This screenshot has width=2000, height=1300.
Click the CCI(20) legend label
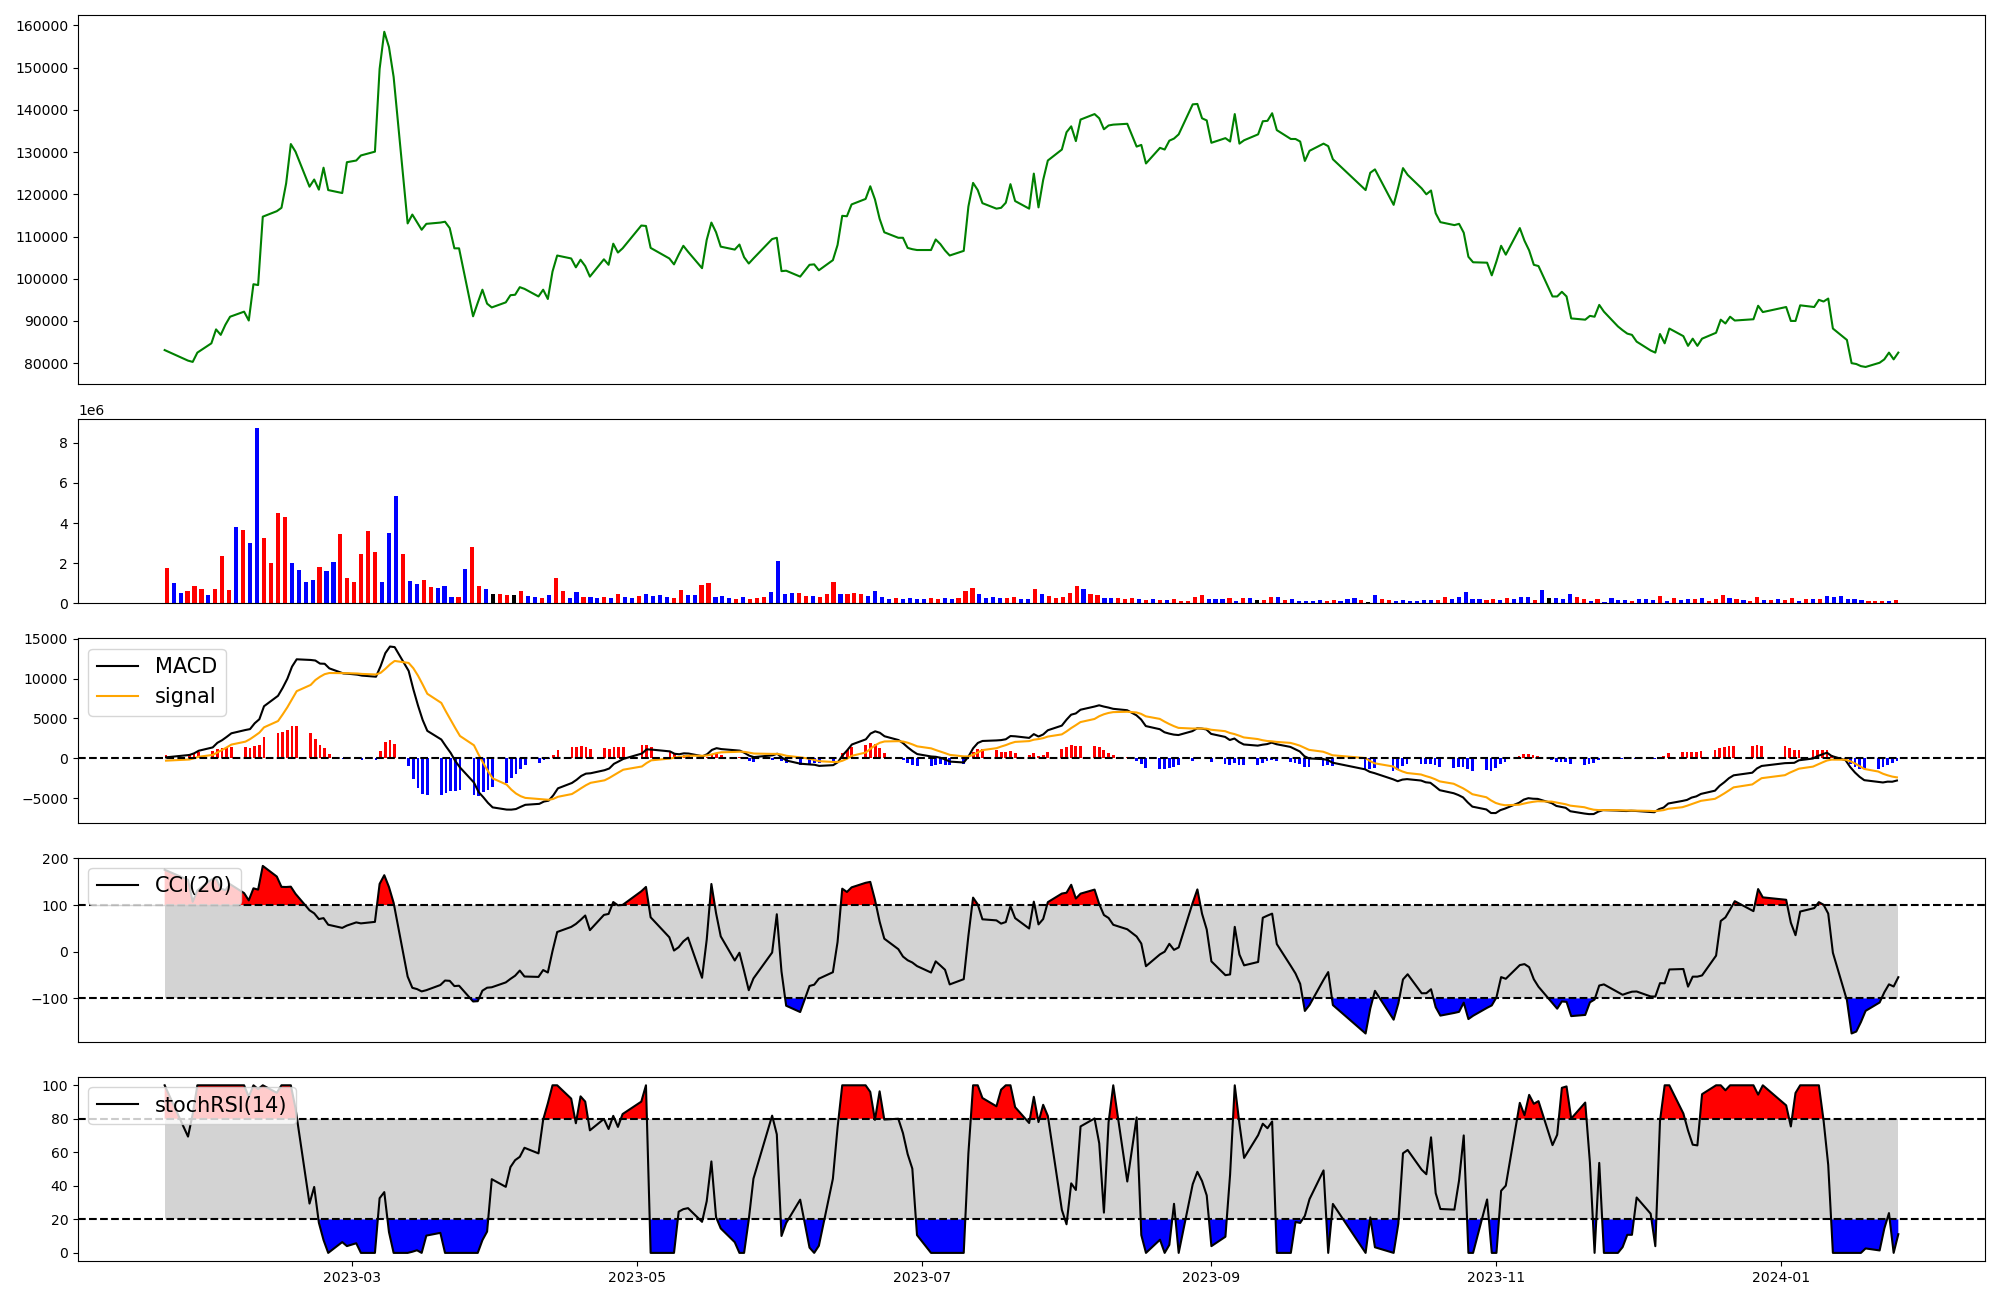click(x=192, y=885)
